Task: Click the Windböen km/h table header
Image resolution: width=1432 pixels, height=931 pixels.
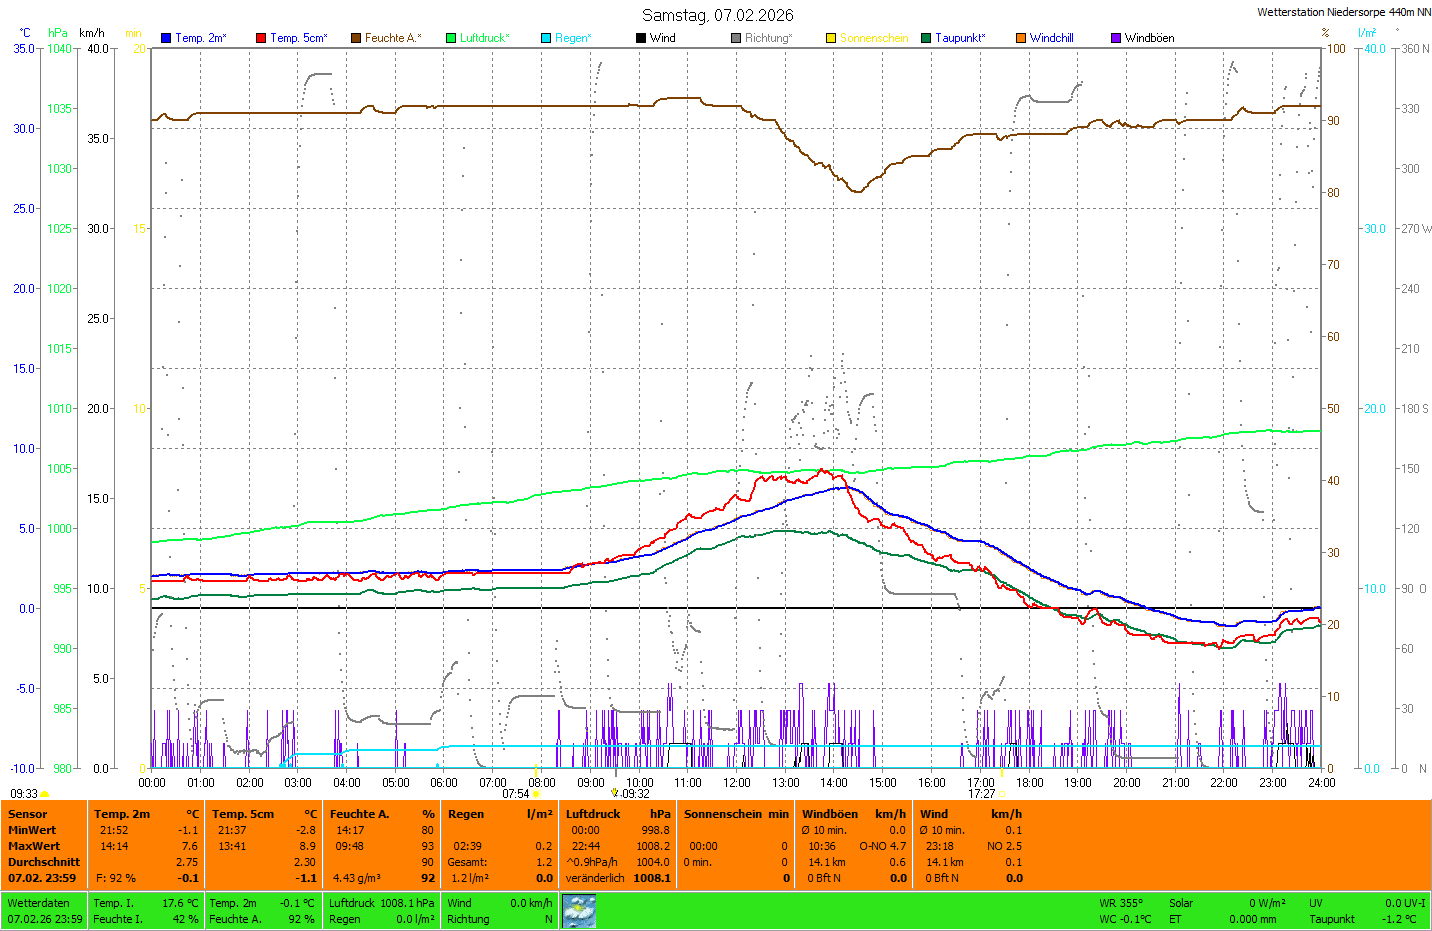Action: (853, 814)
